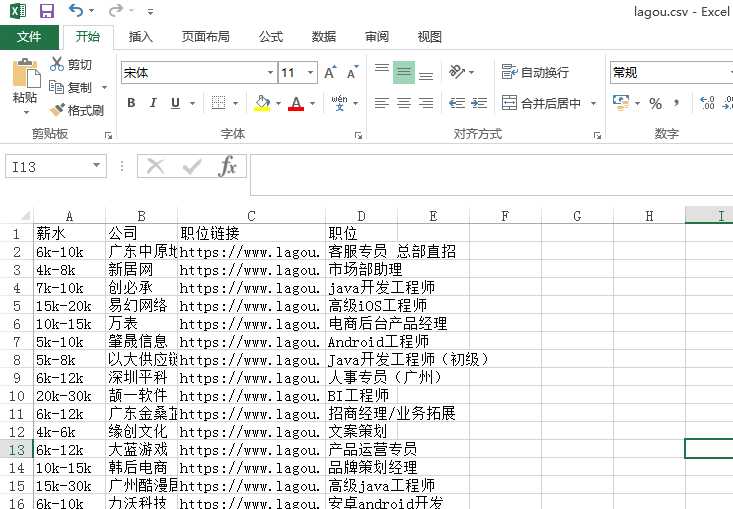Click the Excel application logo icon

[x=18, y=11]
